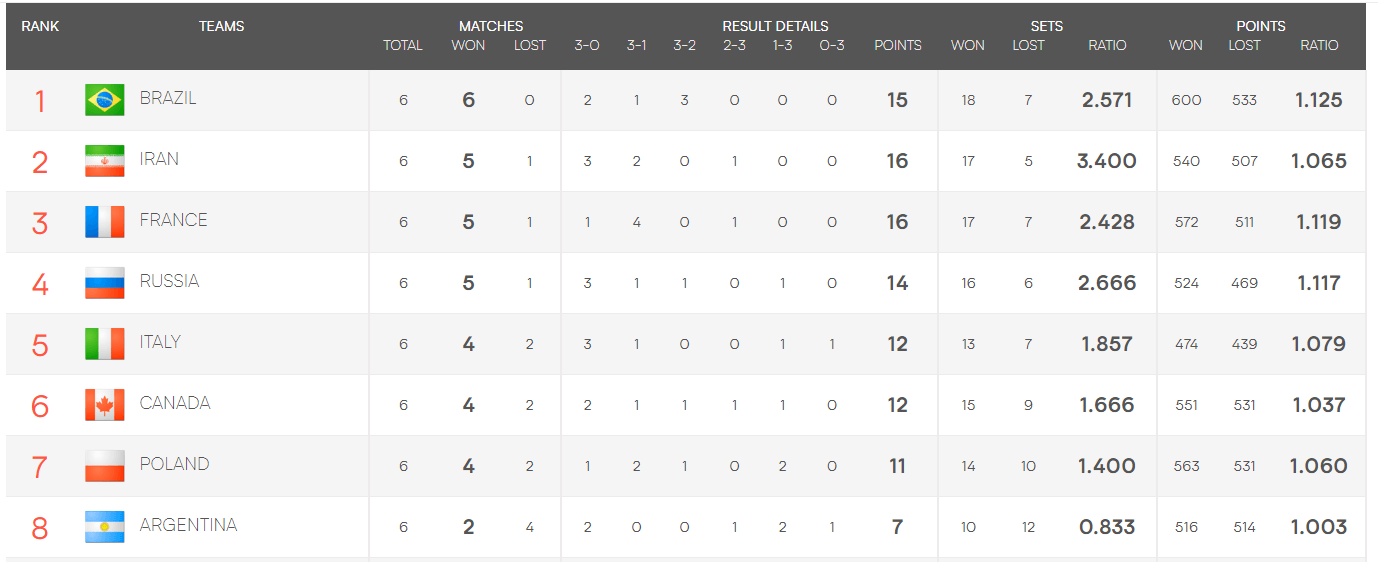Screen dimensions: 1378x562
Task: Click the MATCHES WON column header
Action: pyautogui.click(x=468, y=45)
